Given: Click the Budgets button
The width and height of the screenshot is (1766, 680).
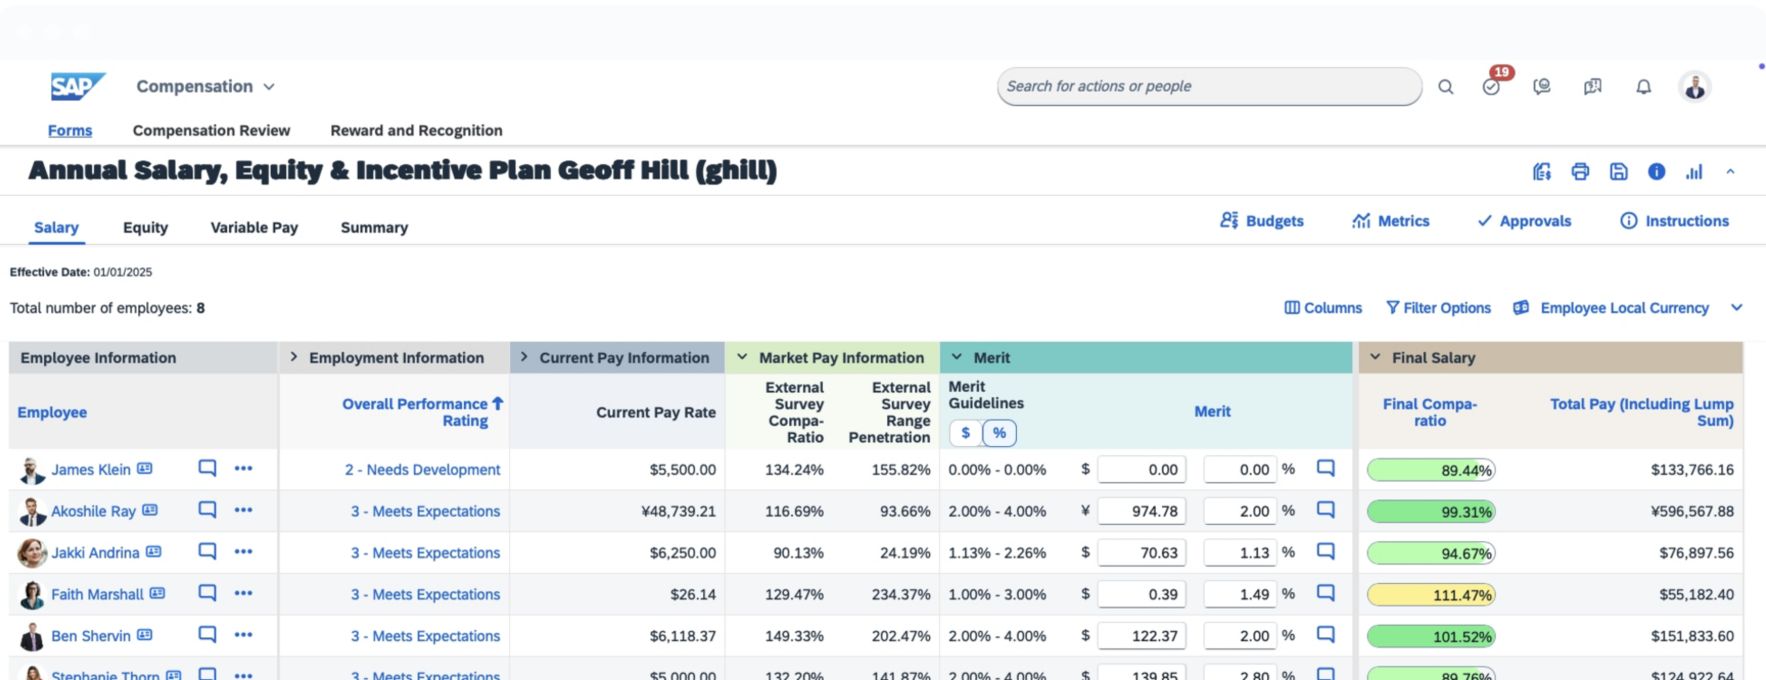Looking at the screenshot, I should coord(1262,221).
